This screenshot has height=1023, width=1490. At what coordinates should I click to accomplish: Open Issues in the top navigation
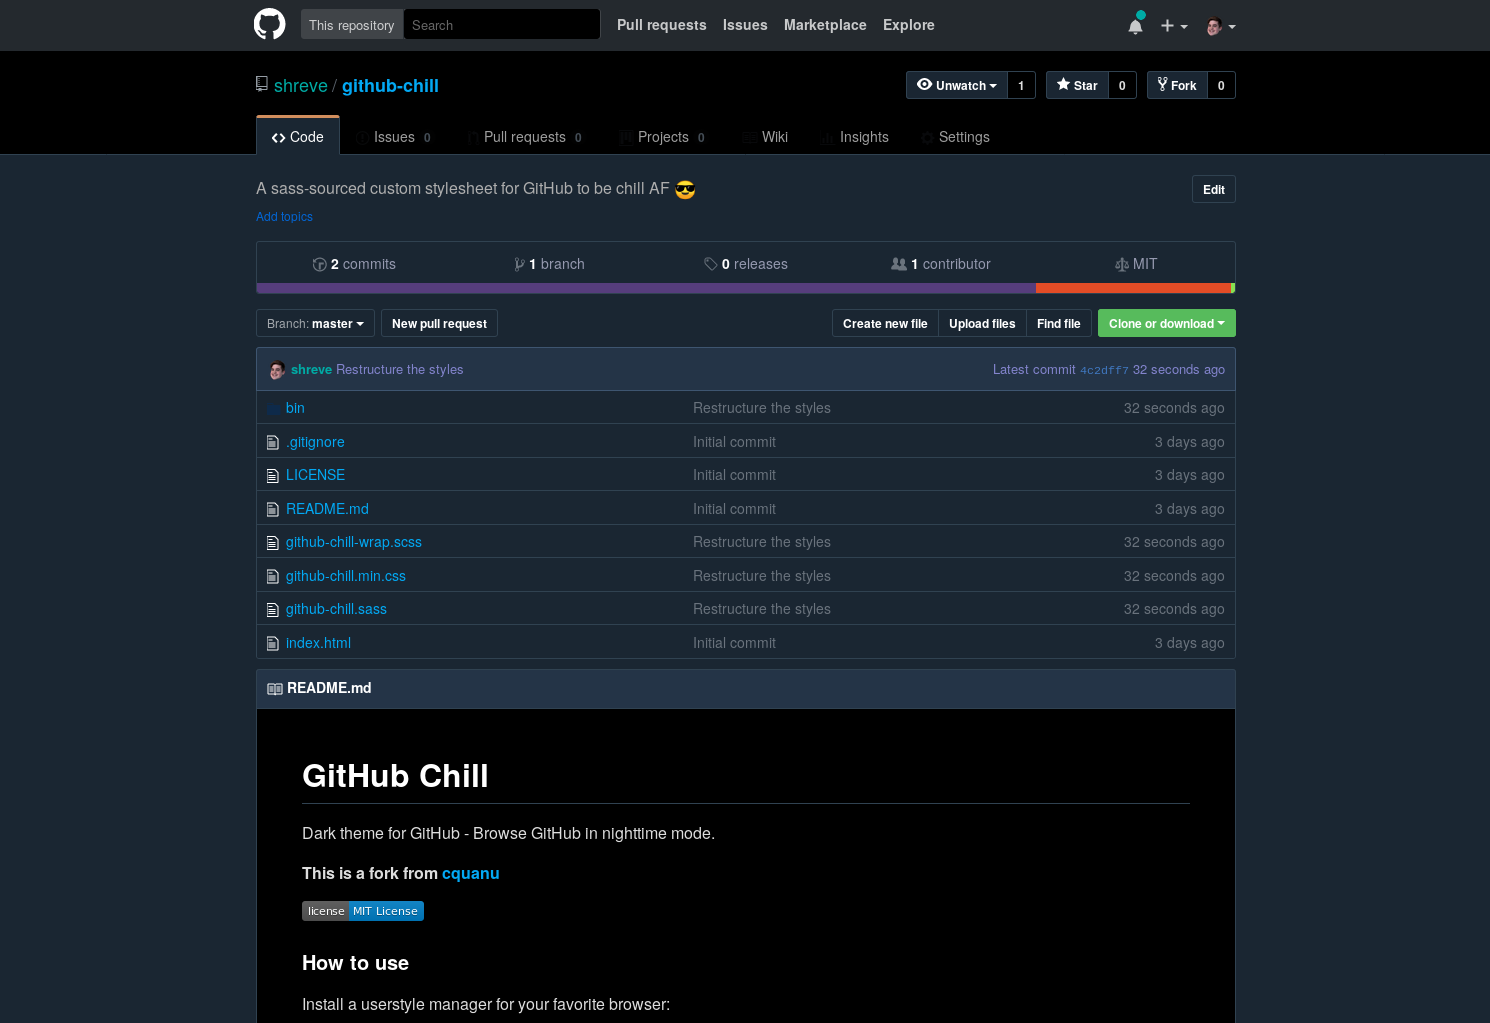(x=745, y=25)
